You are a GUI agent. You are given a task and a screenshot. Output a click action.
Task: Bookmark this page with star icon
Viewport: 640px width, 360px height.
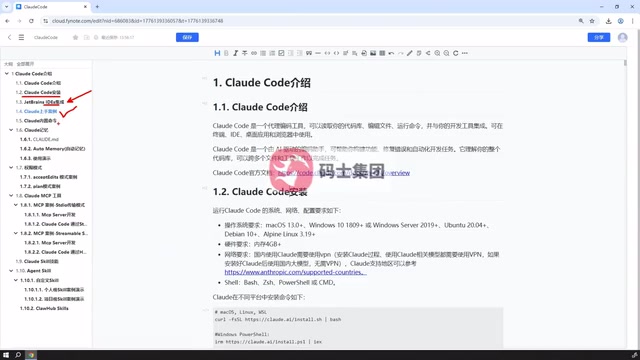tap(592, 21)
